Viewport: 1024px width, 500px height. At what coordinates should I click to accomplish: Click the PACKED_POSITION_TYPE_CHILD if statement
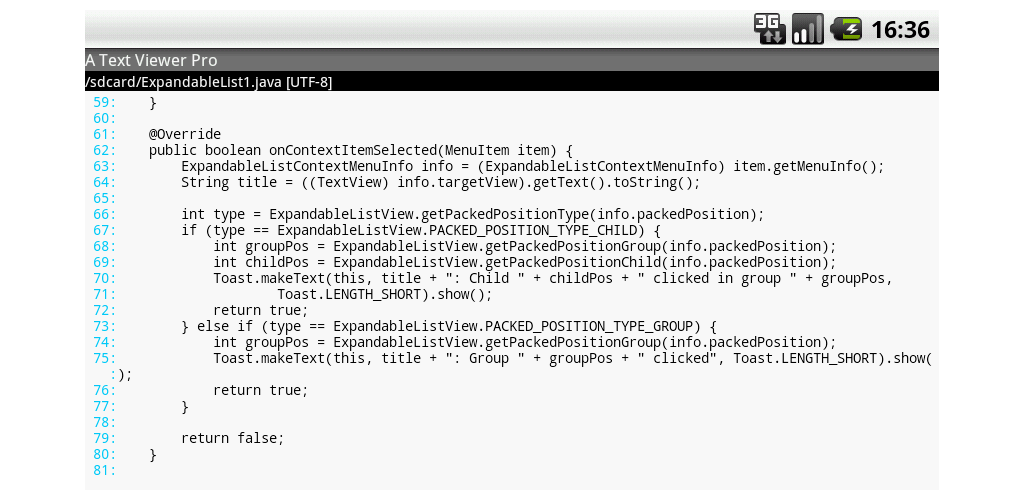tap(420, 230)
